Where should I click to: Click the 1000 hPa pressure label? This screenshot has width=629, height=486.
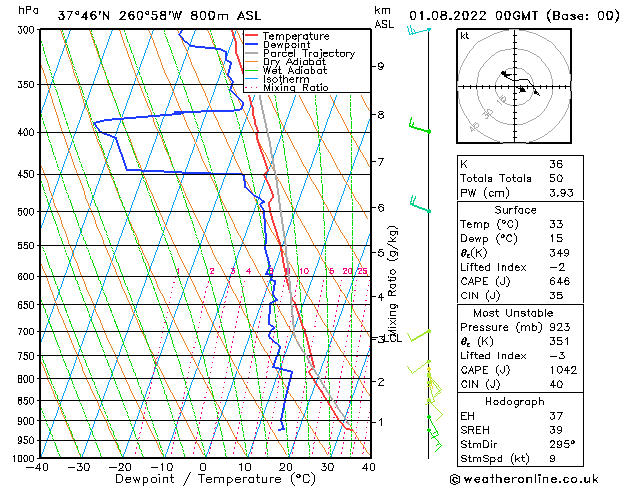[26, 458]
